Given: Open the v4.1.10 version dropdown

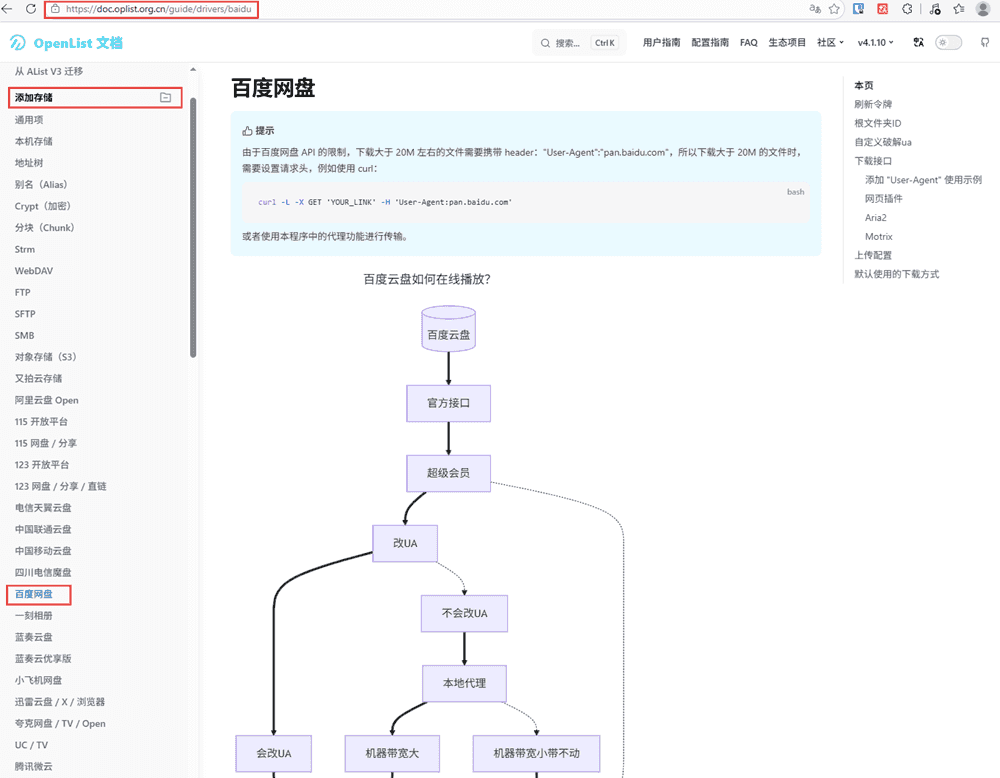Looking at the screenshot, I should (875, 43).
